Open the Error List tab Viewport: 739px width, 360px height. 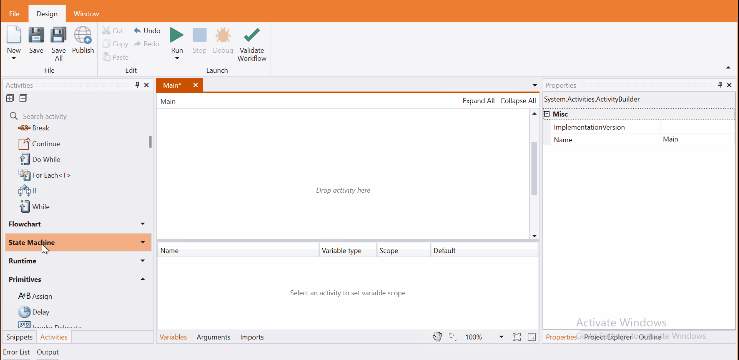coord(16,352)
